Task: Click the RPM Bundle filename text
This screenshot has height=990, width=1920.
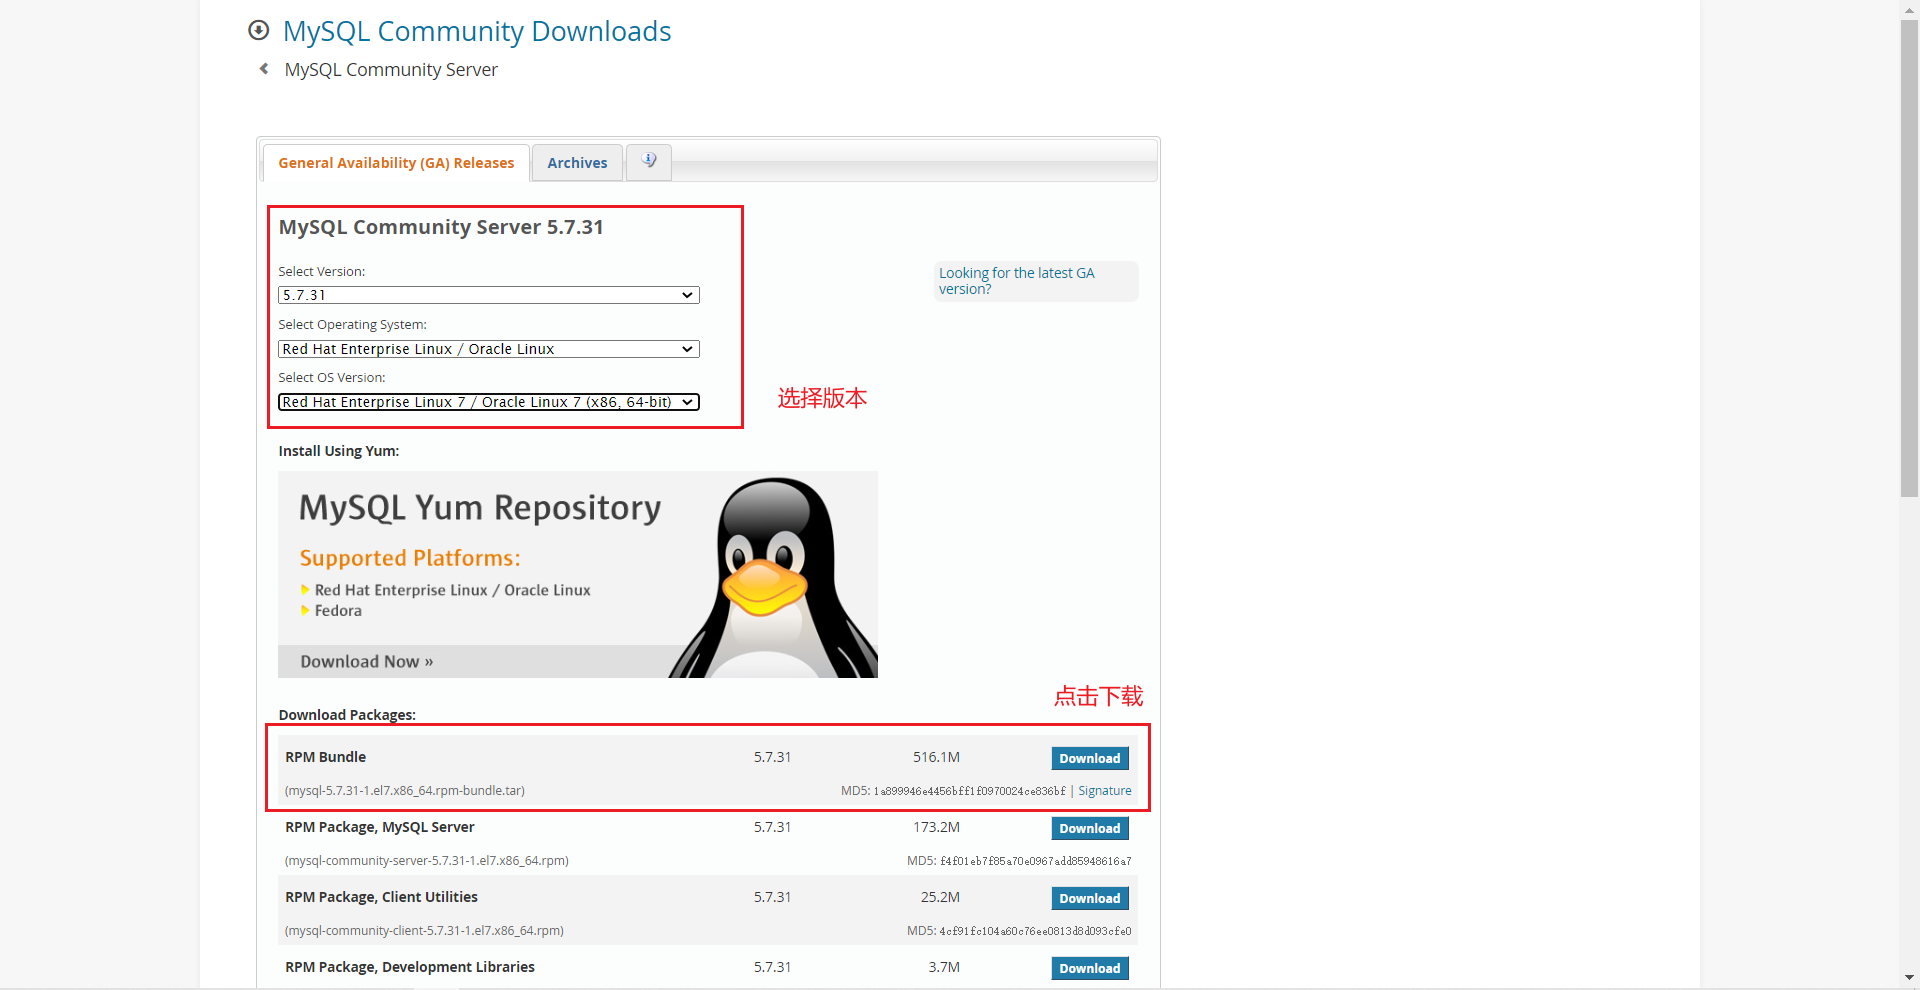Action: pyautogui.click(x=405, y=791)
